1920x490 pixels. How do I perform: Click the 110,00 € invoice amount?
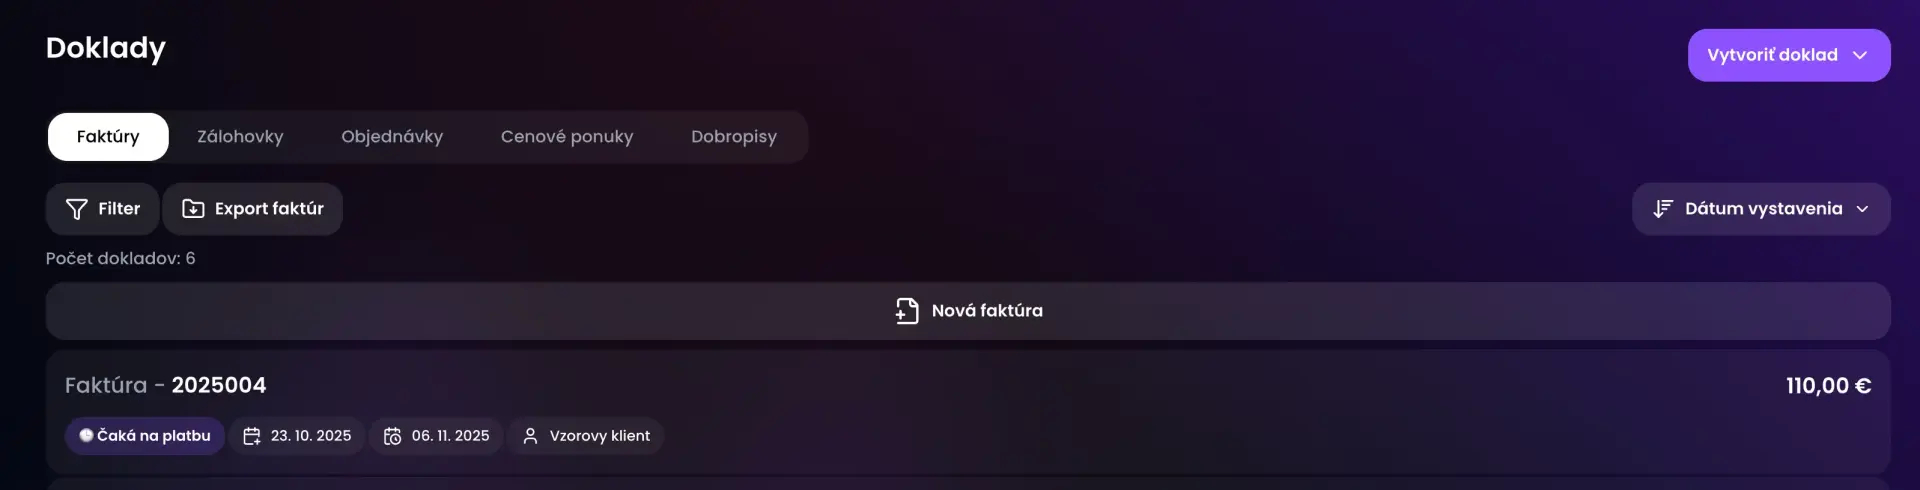click(x=1828, y=386)
